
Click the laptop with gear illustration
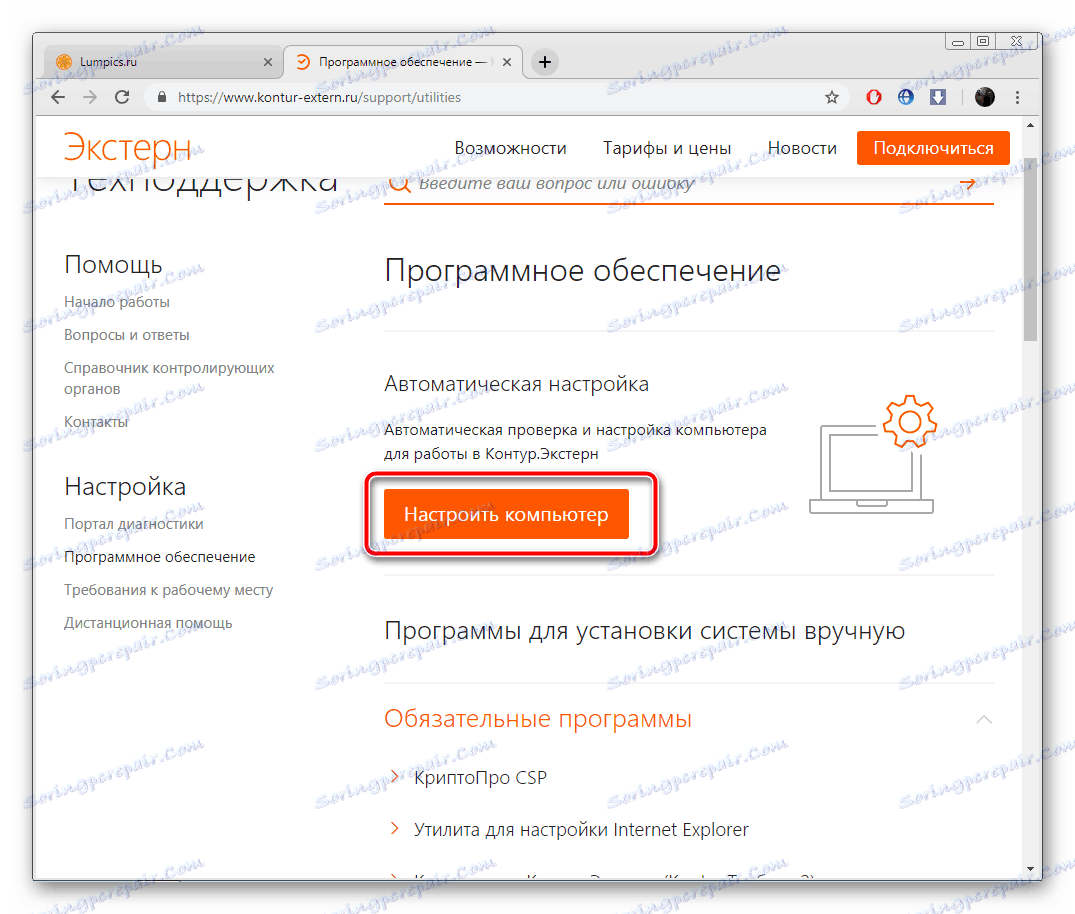873,454
